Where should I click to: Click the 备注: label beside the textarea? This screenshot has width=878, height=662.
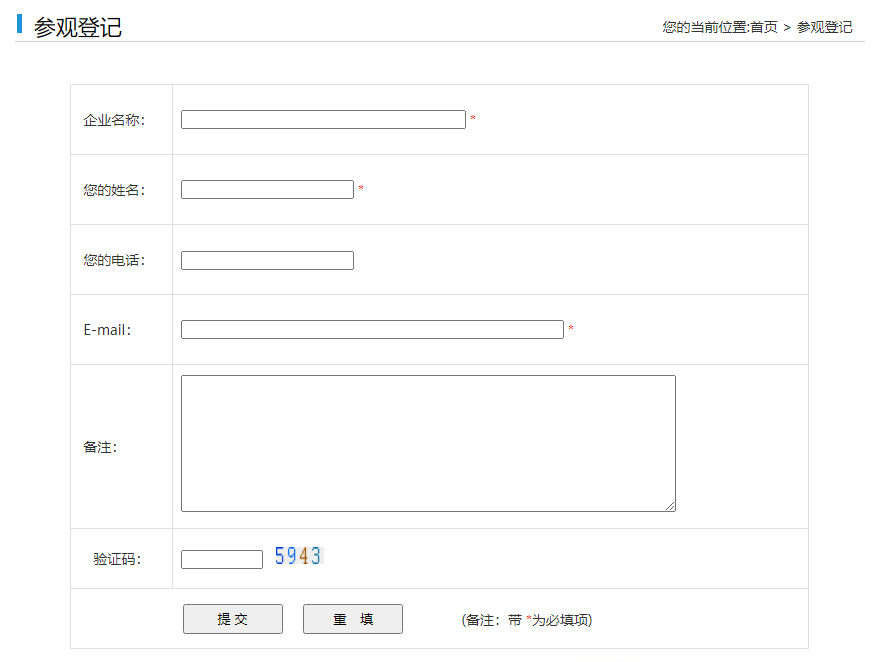pyautogui.click(x=100, y=447)
